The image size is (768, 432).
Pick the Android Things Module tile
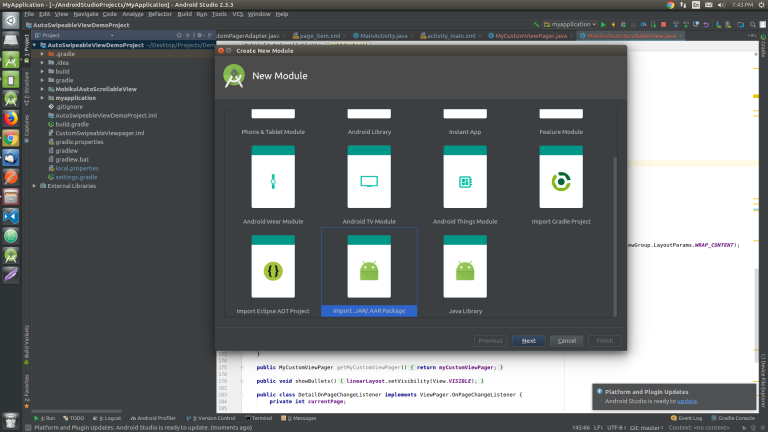(465, 181)
